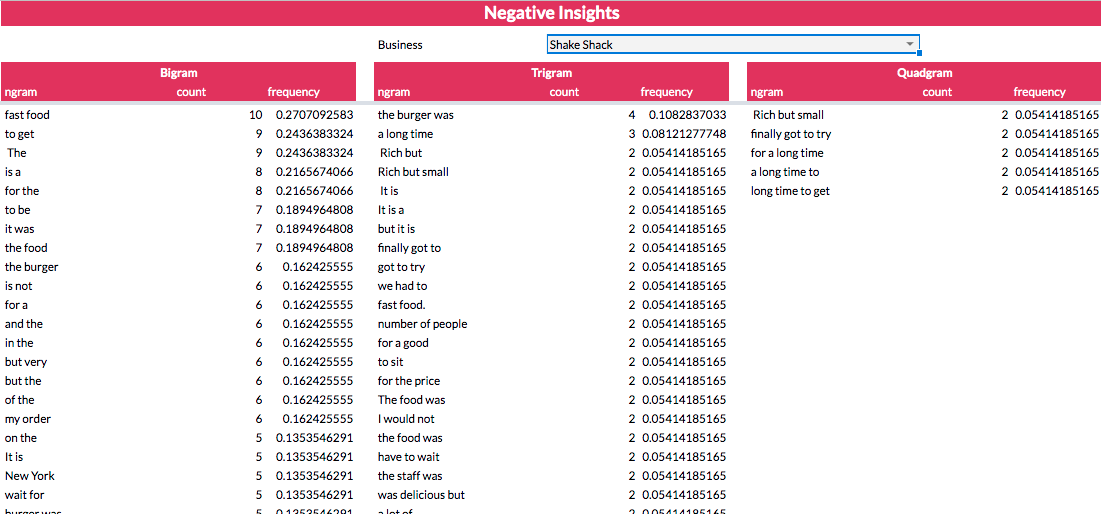Click the 'my order' bigram cell

coord(28,419)
